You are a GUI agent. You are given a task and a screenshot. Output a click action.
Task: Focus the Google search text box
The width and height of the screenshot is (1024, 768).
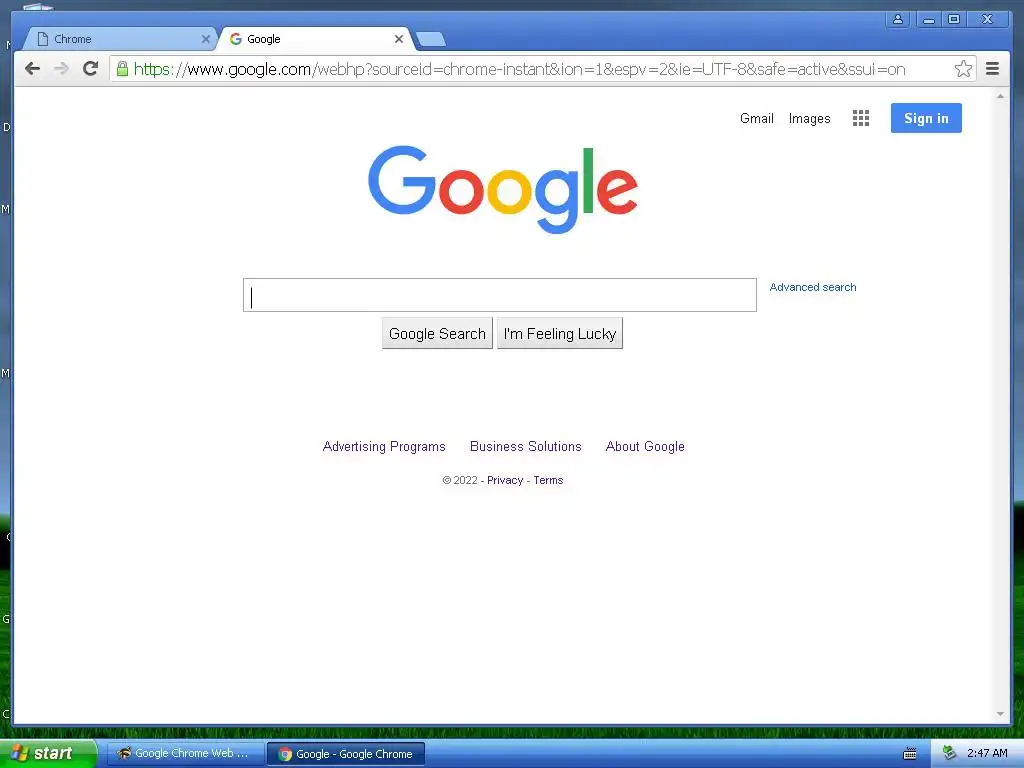click(x=500, y=295)
